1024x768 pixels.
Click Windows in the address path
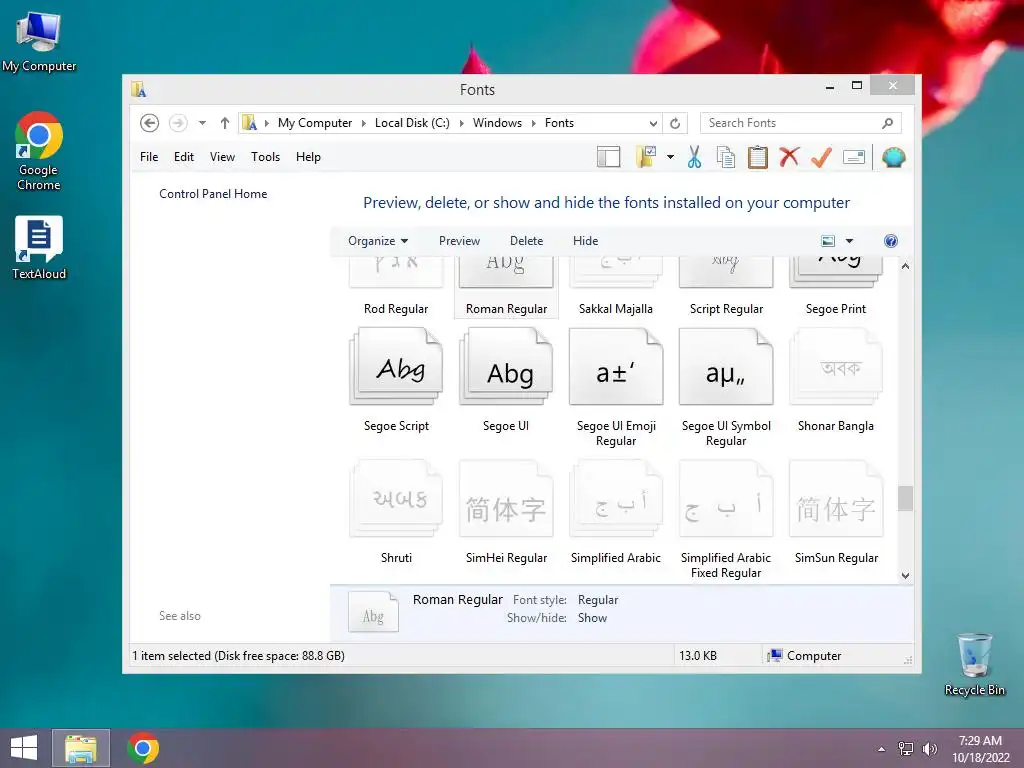pos(497,123)
